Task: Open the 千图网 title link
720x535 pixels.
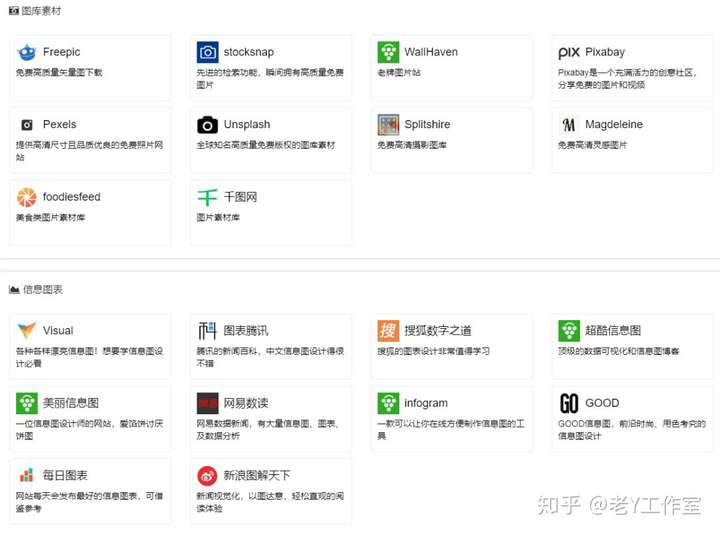Action: point(240,197)
